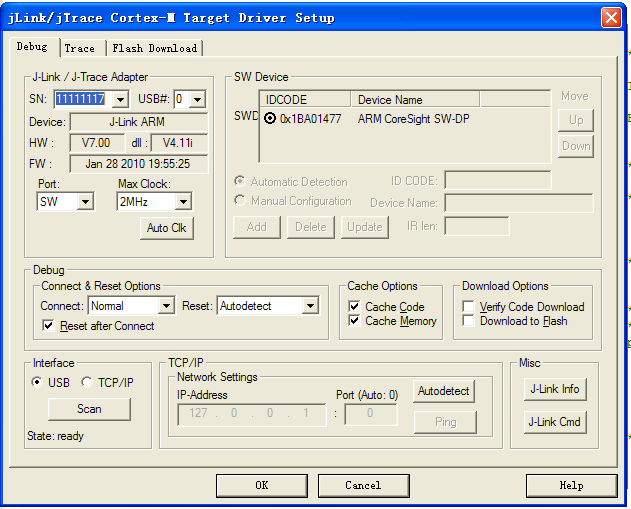The image size is (631, 509).
Task: Uncheck Cache Memory option
Action: tap(354, 321)
